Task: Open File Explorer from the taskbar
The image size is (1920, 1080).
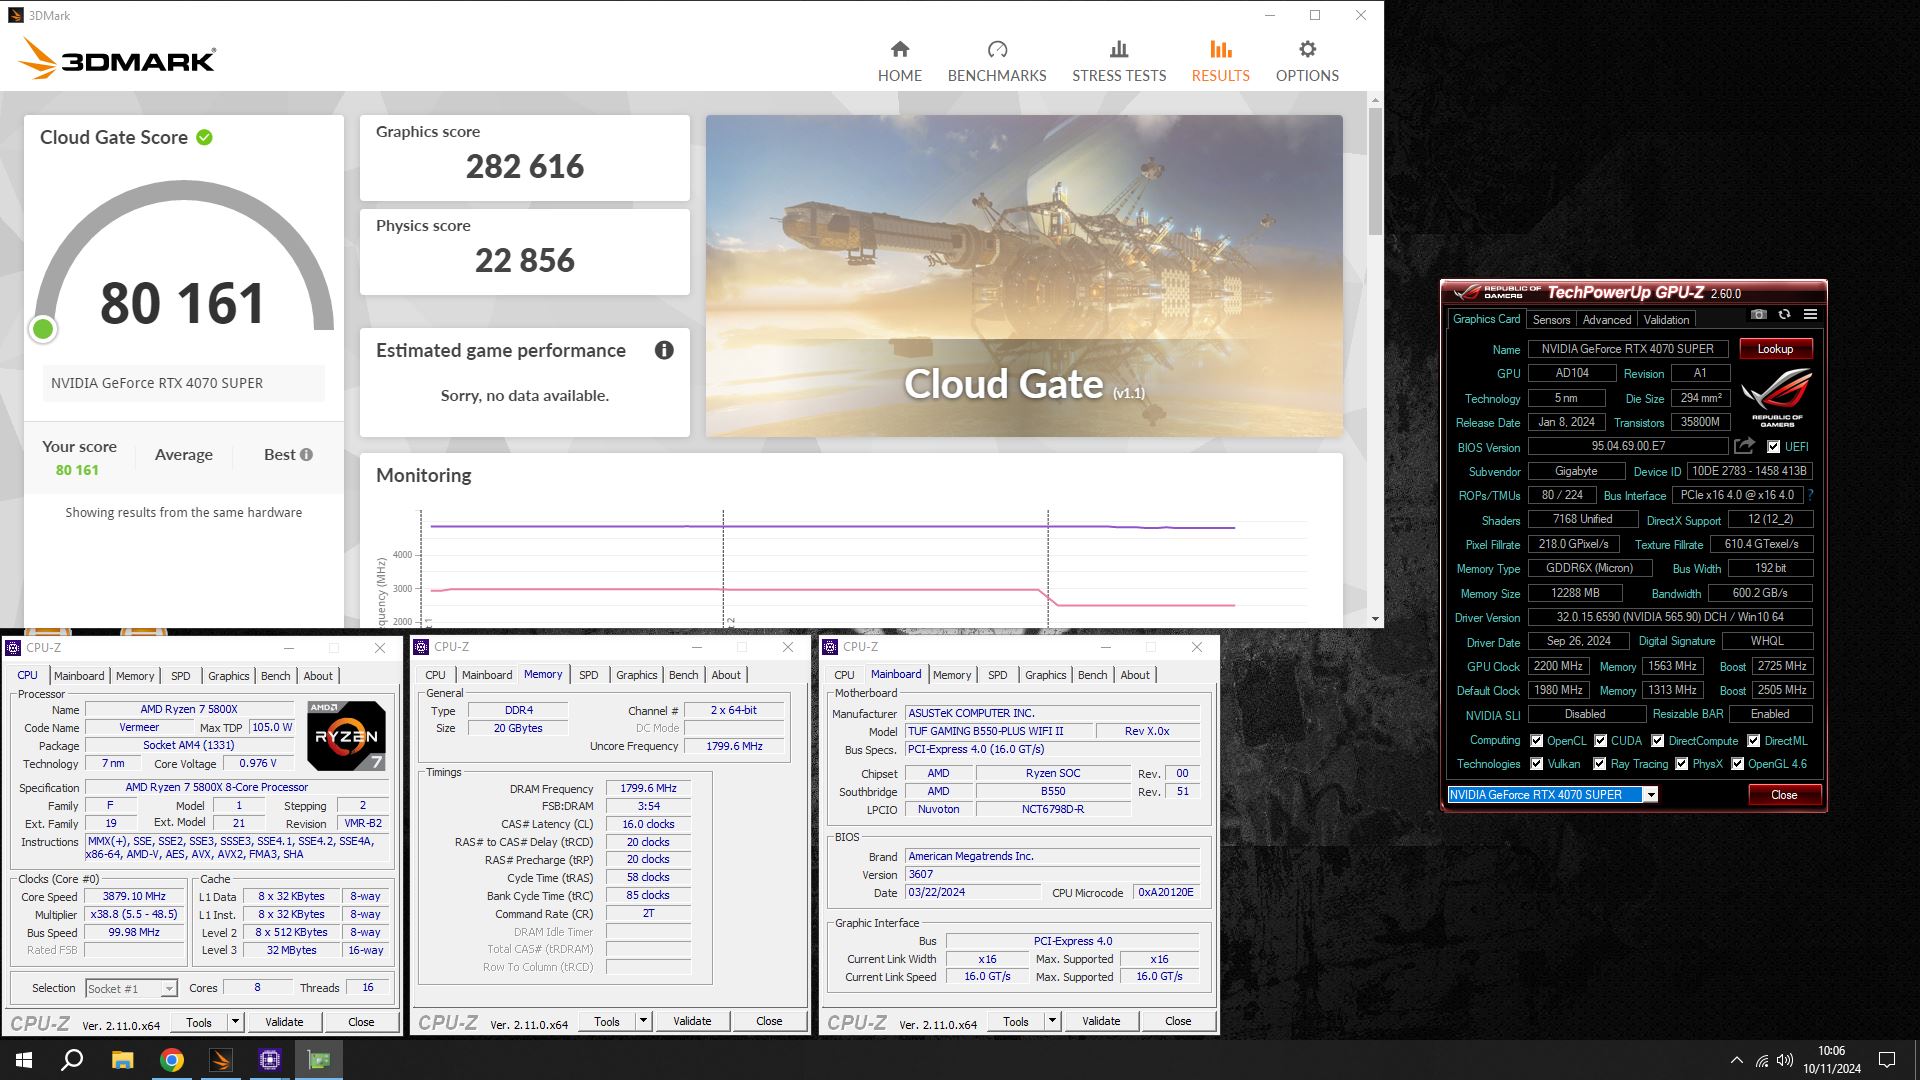Action: click(122, 1060)
